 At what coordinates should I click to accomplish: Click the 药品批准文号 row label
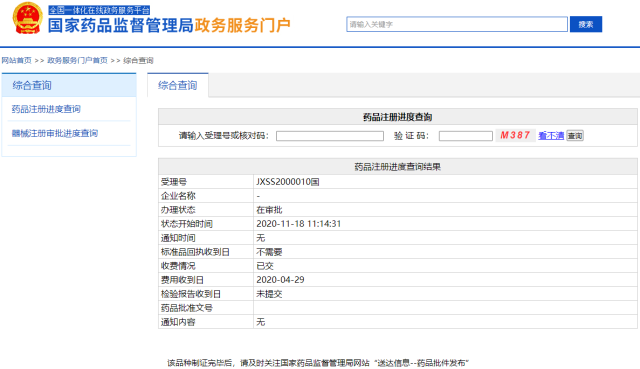click(187, 308)
